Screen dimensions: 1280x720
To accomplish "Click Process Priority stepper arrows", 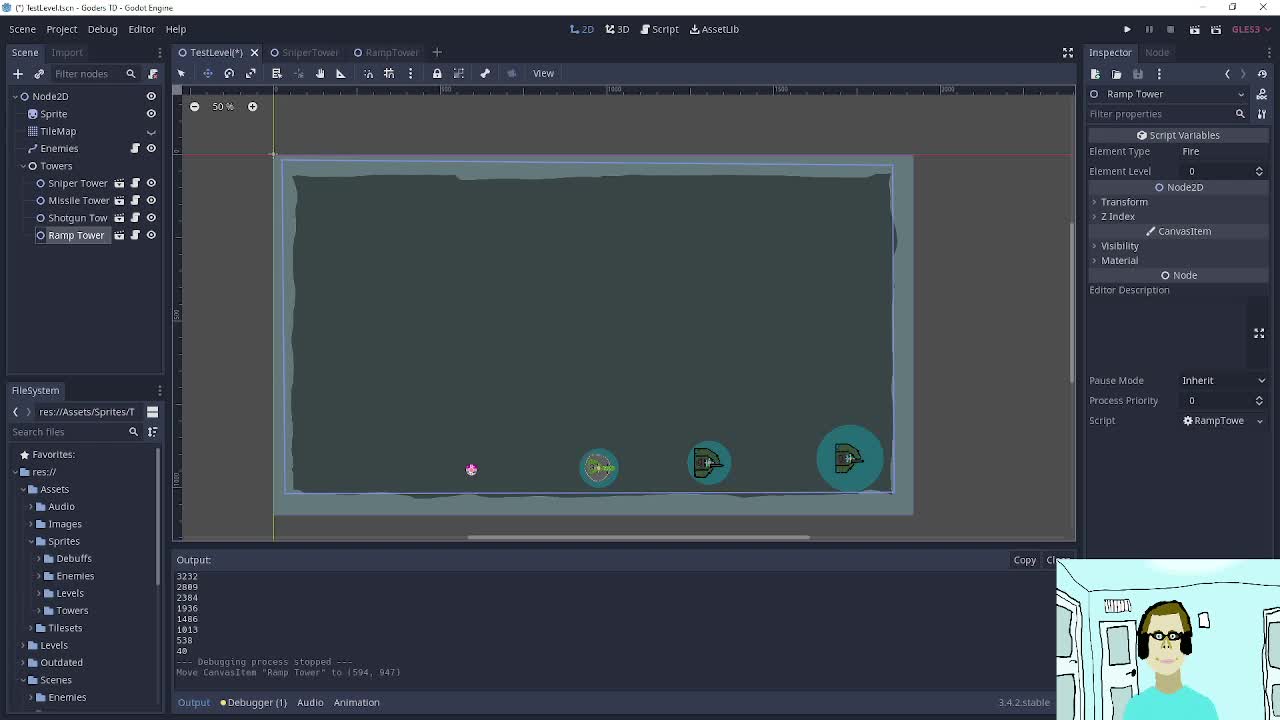I will pyautogui.click(x=1259, y=400).
